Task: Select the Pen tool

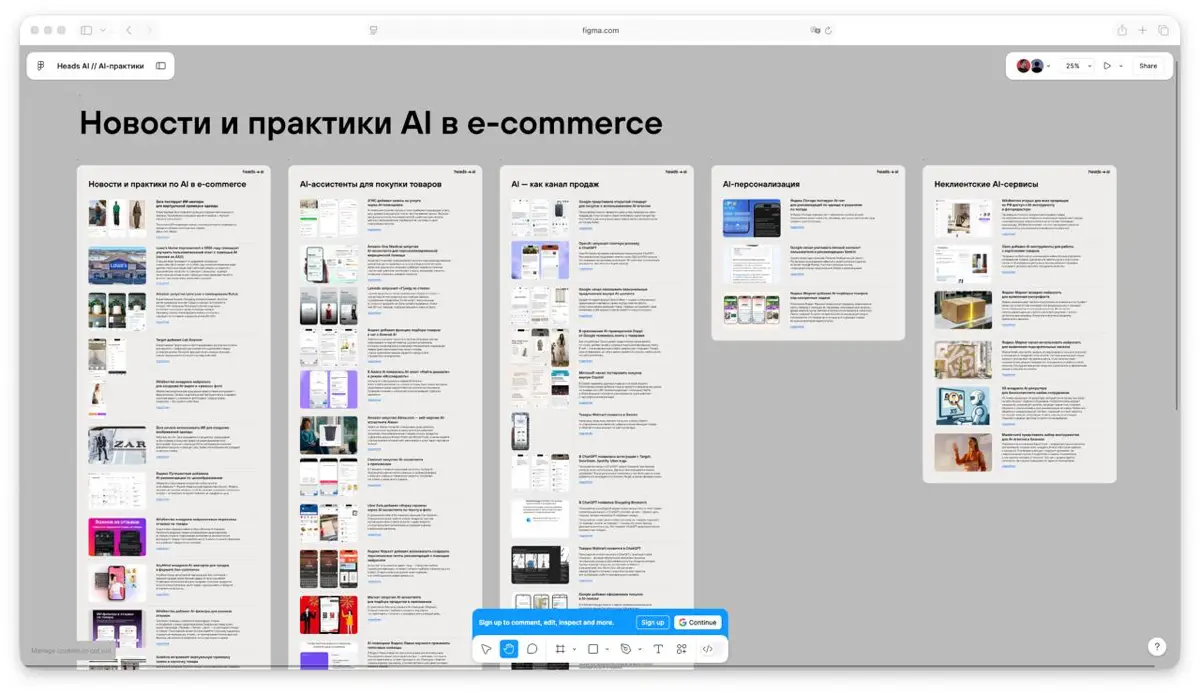Action: 625,648
